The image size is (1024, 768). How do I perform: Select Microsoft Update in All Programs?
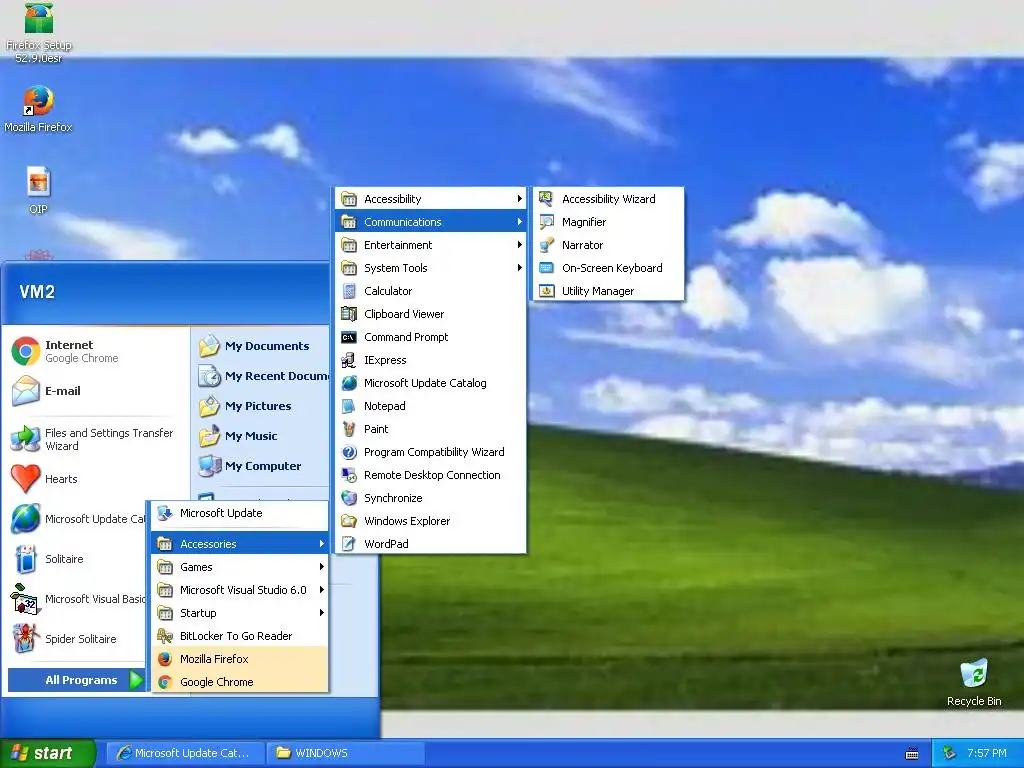[240, 513]
